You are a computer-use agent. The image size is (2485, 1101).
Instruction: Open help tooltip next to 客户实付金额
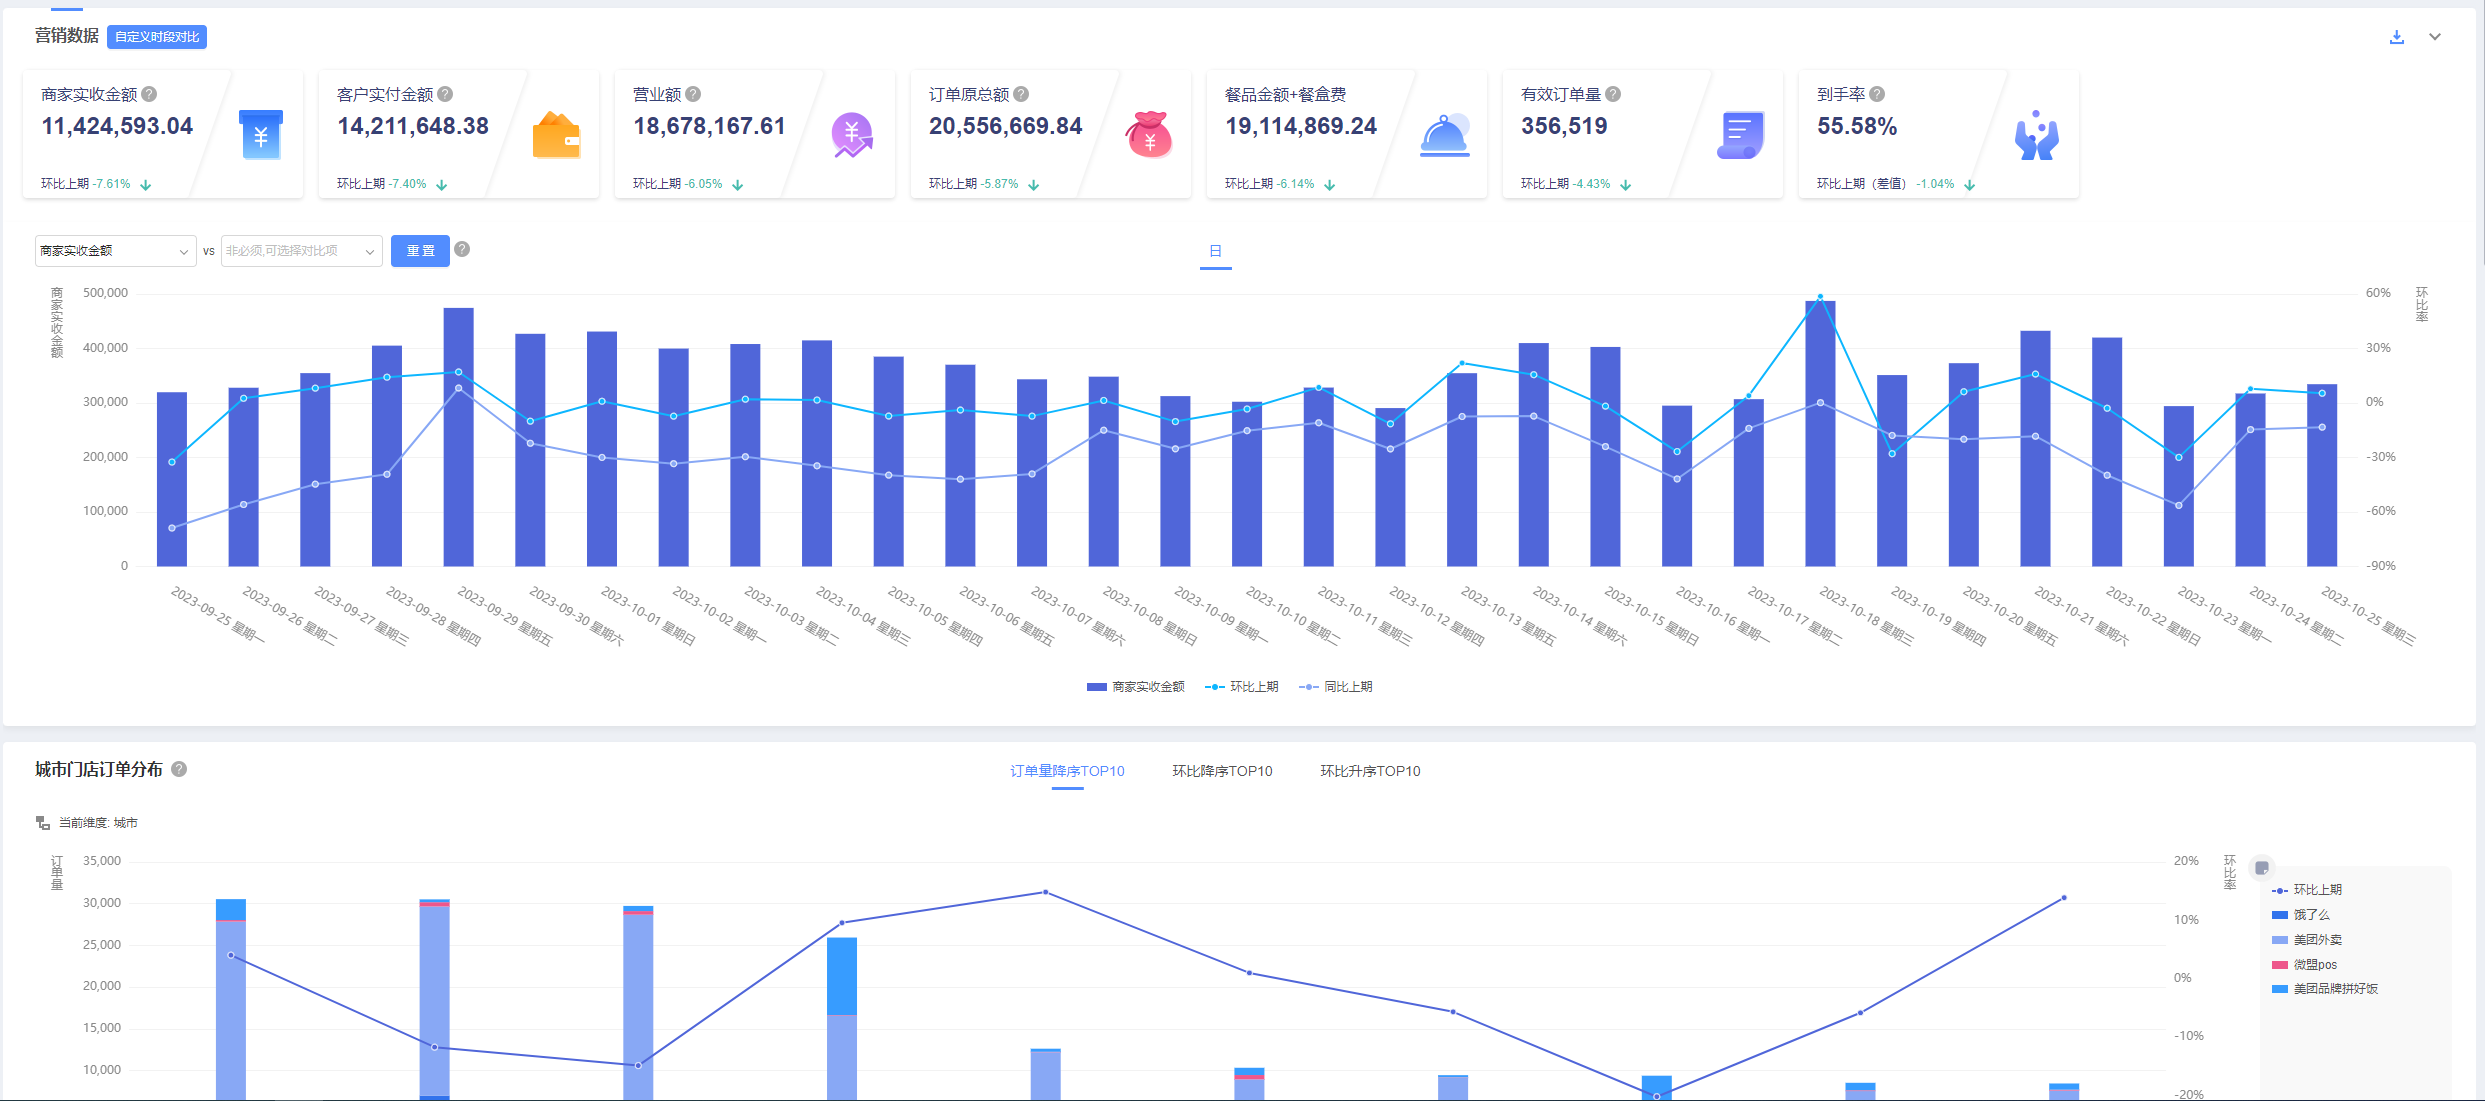coord(445,94)
